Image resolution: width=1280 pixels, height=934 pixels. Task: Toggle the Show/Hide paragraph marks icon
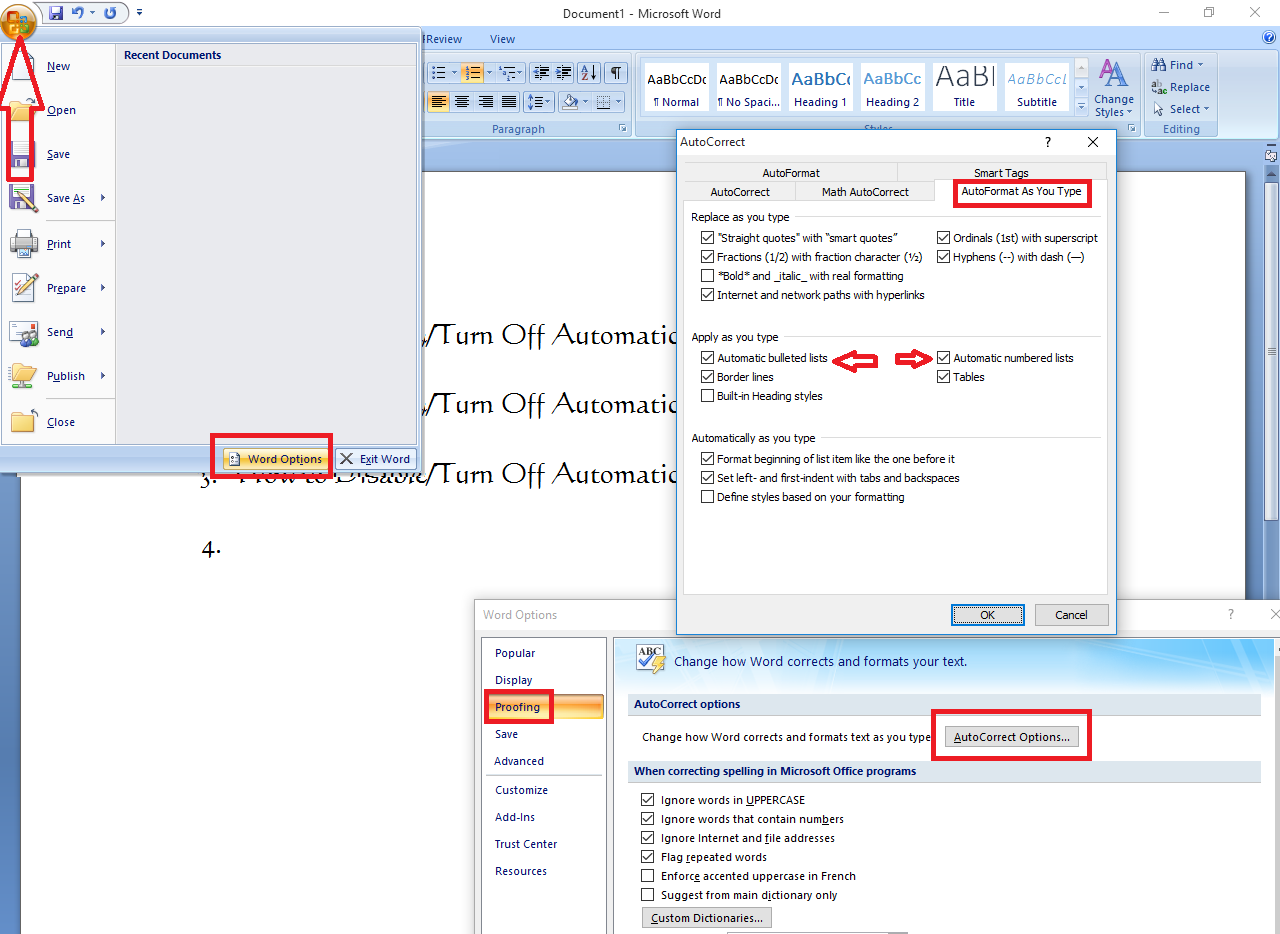pos(616,72)
